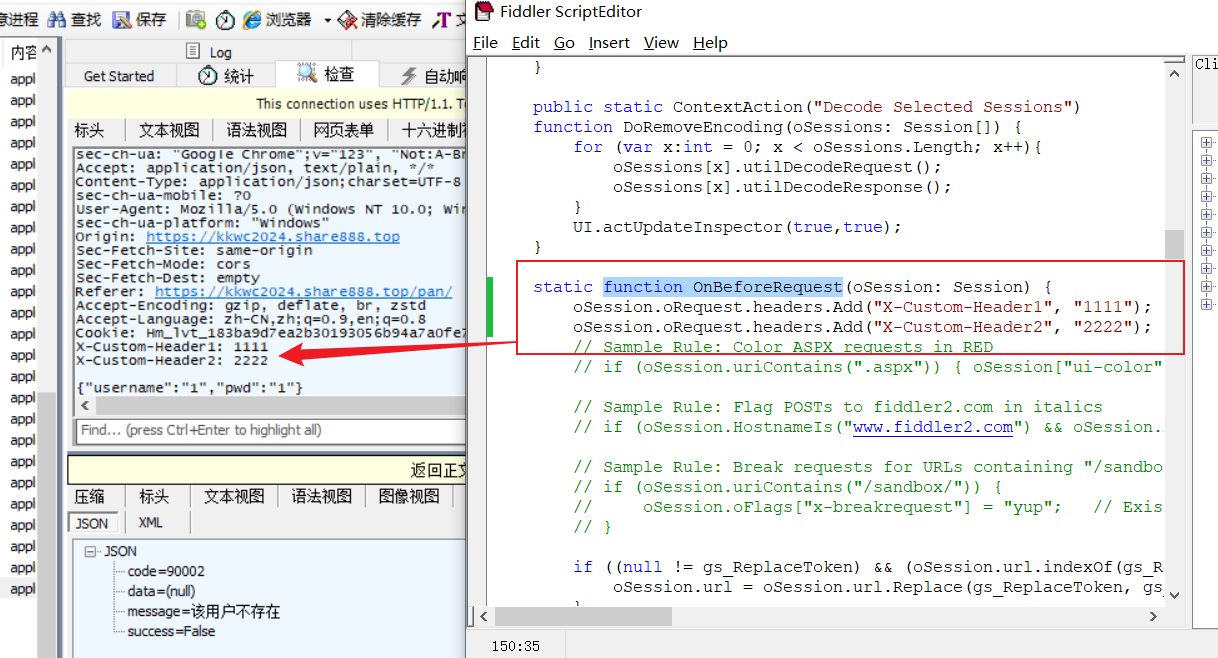This screenshot has height=658, width=1218.
Task: Select the success=False JSON tree item
Action: [171, 631]
